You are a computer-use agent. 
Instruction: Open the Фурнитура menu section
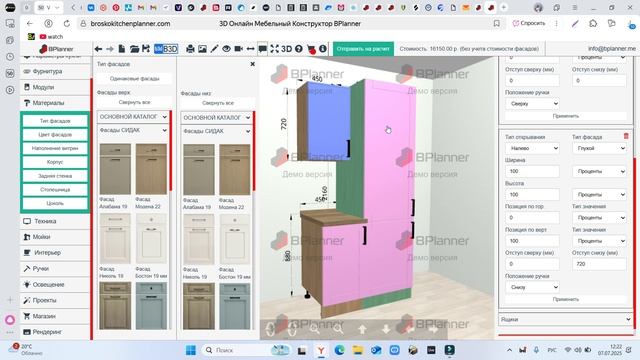(x=55, y=71)
